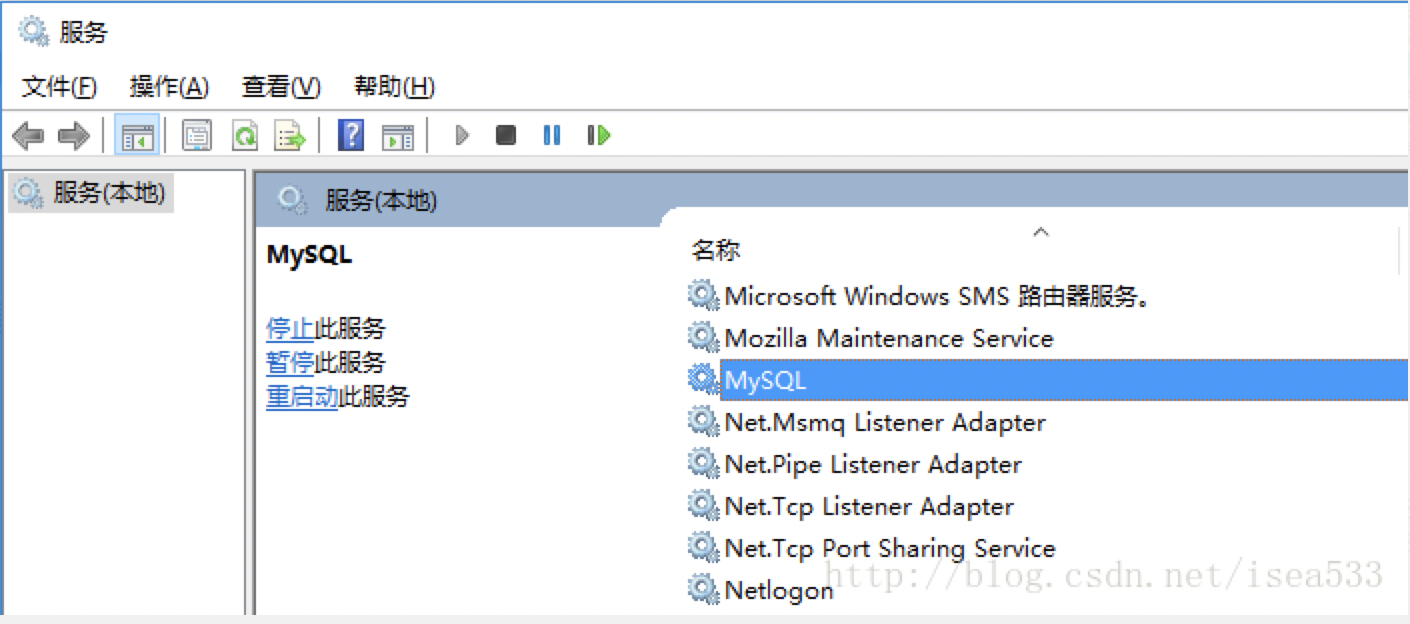The image size is (1410, 624).
Task: Open the 文件(F) menu
Action: [59, 87]
